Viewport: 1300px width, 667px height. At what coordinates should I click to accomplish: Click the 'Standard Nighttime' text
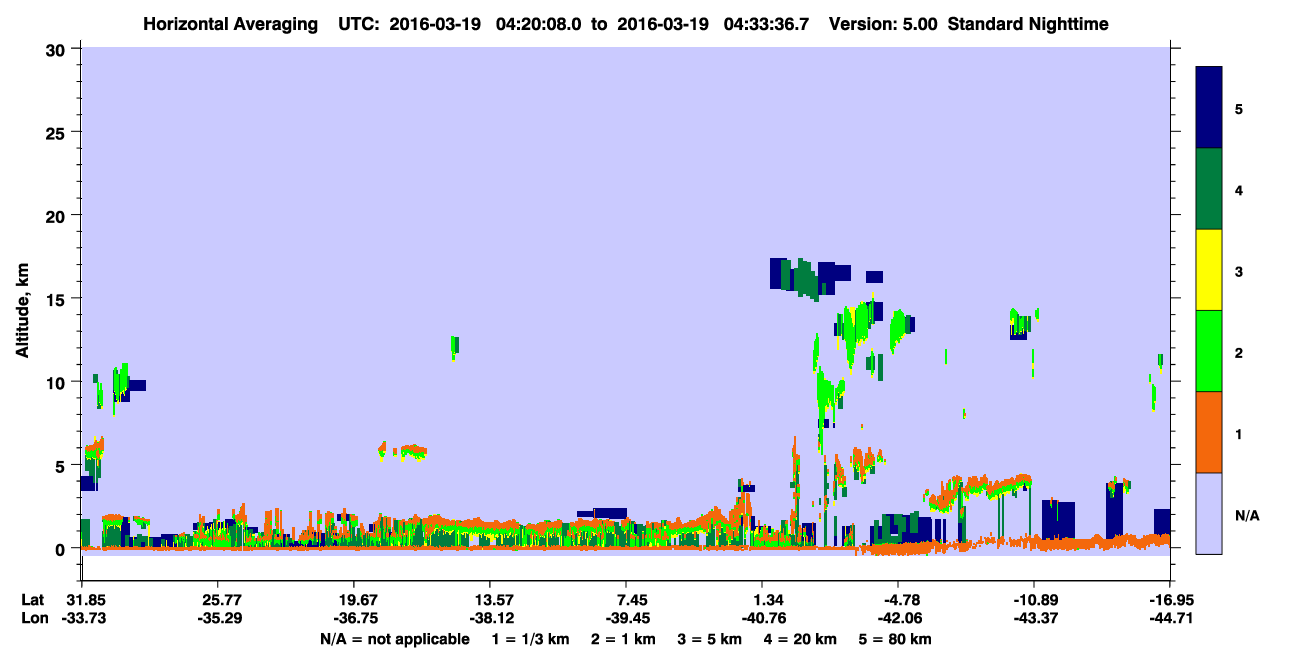(x=1028, y=23)
